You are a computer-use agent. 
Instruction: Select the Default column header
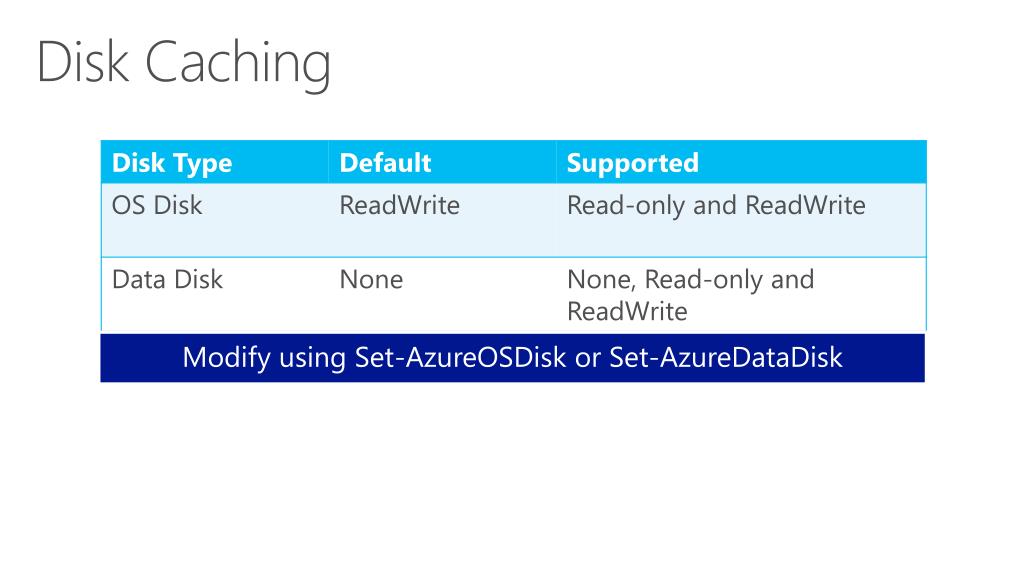[x=385, y=163]
